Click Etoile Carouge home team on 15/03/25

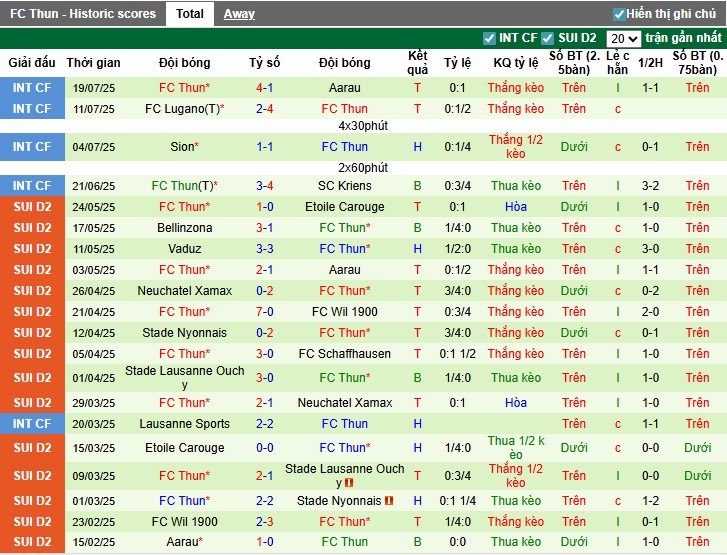coord(185,448)
